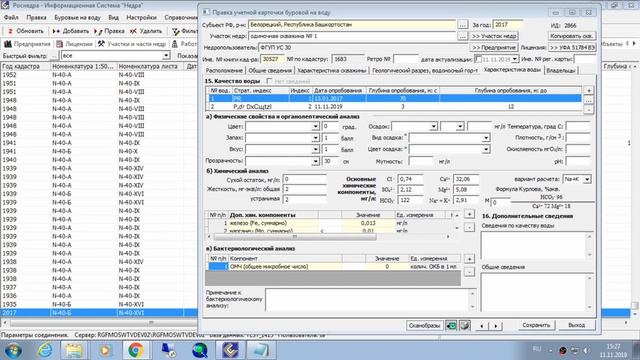Open the Быстрый фильтр 'все' dropdown
This screenshot has height=360, width=640.
166,56
